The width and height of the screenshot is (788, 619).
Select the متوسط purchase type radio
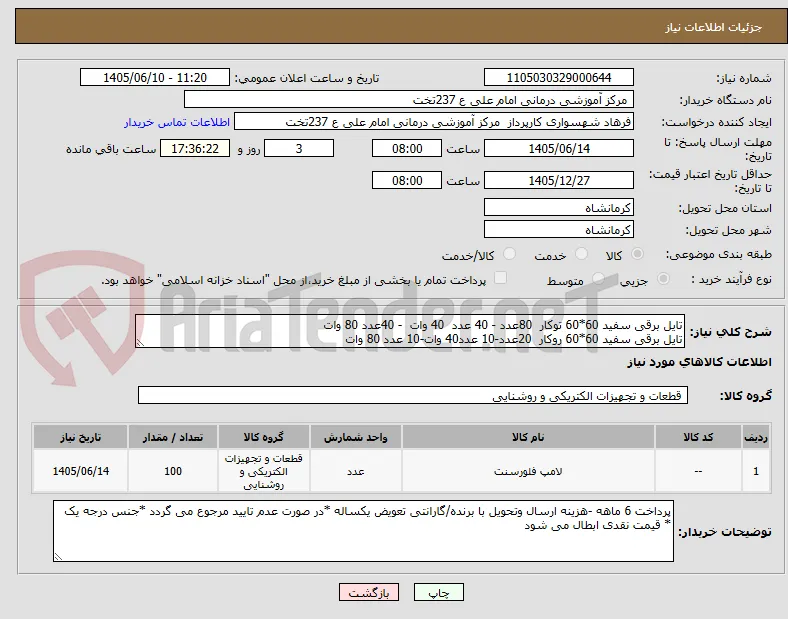pyautogui.click(x=598, y=278)
